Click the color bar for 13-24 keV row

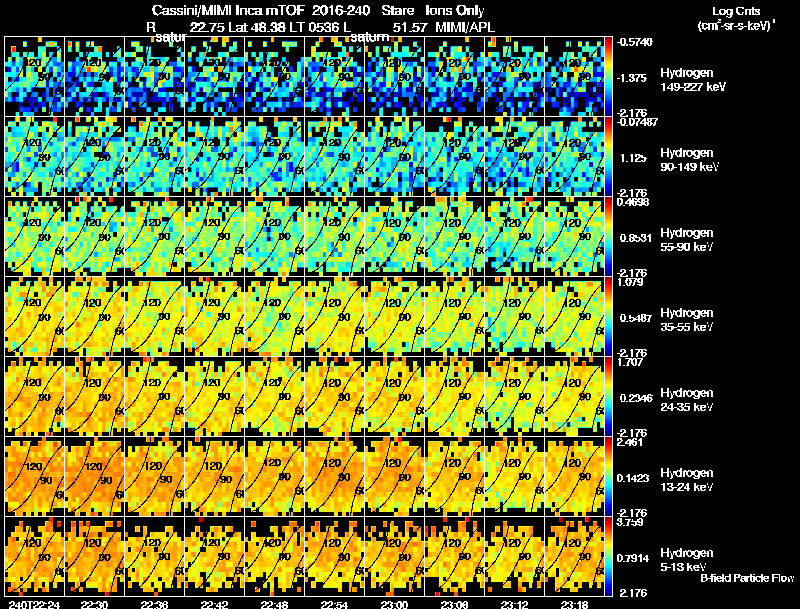click(608, 477)
